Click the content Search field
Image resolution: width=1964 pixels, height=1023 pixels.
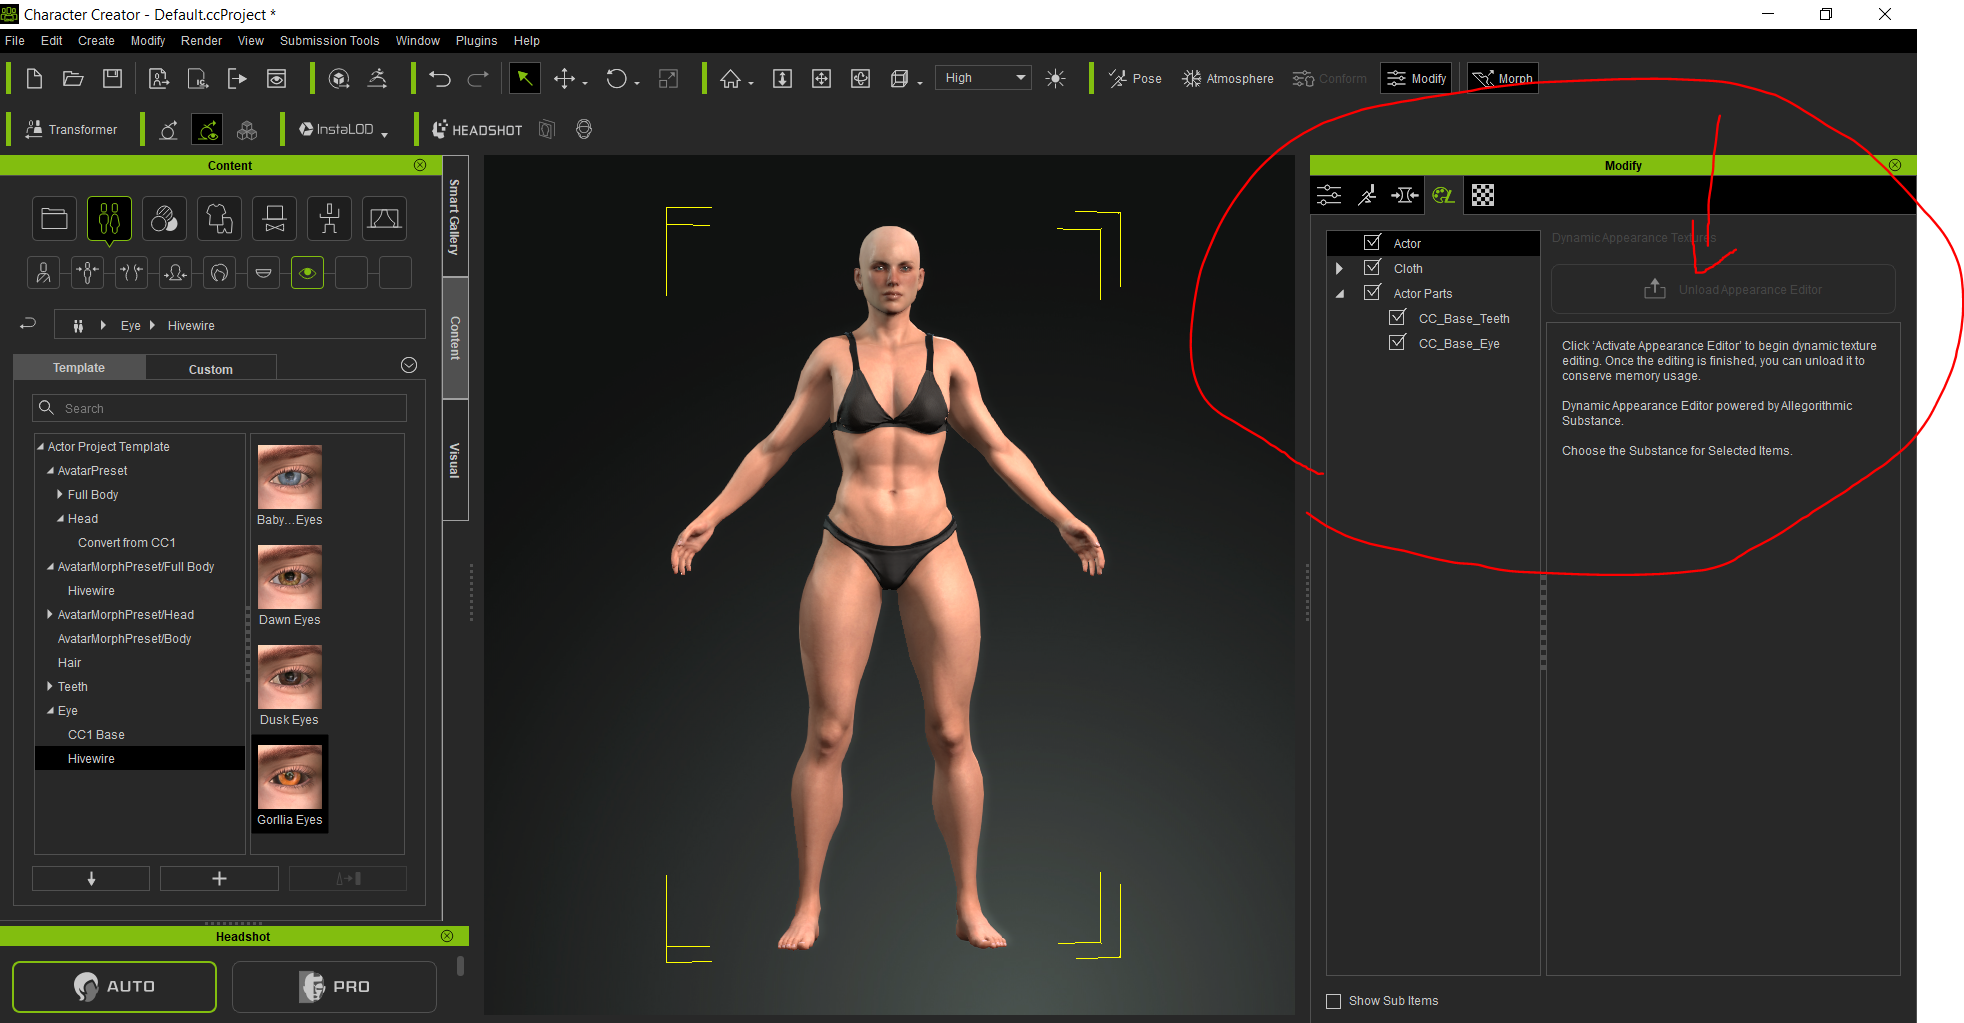point(220,408)
